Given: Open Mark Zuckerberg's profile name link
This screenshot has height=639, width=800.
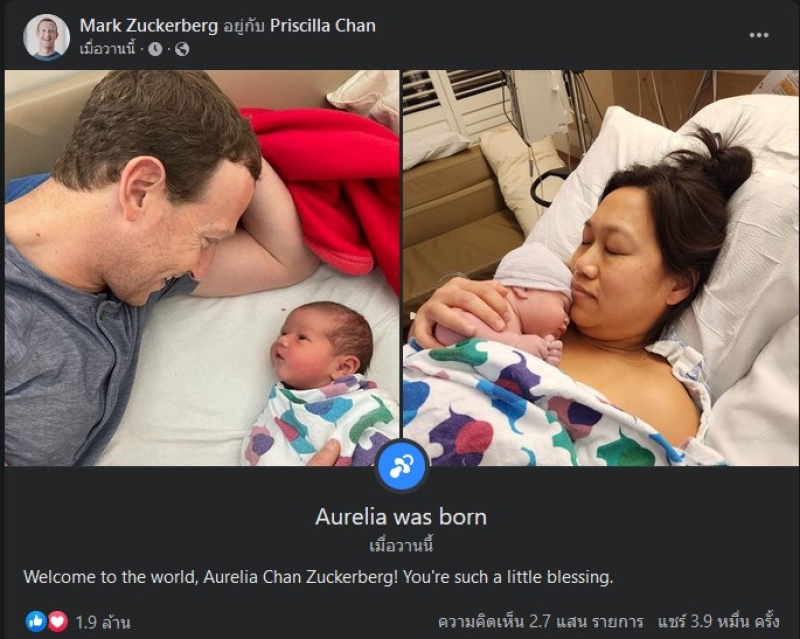Looking at the screenshot, I should tap(148, 26).
